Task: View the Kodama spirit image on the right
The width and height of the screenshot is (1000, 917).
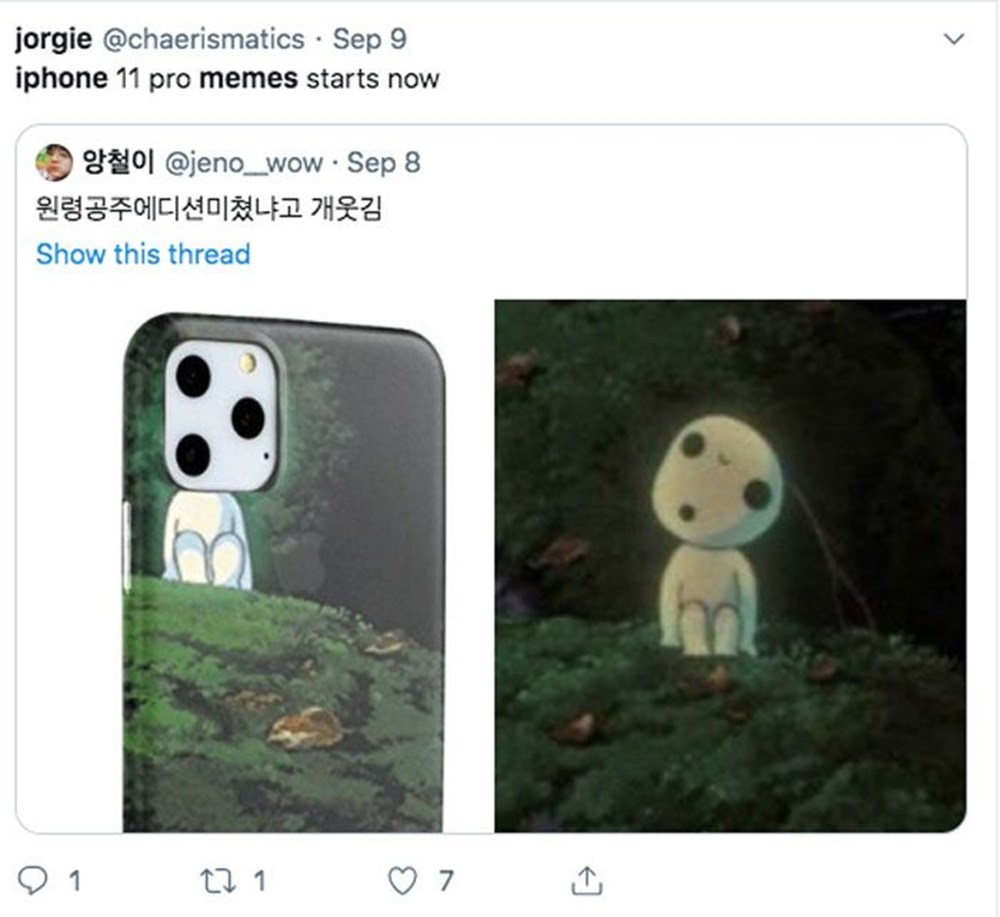Action: click(730, 565)
